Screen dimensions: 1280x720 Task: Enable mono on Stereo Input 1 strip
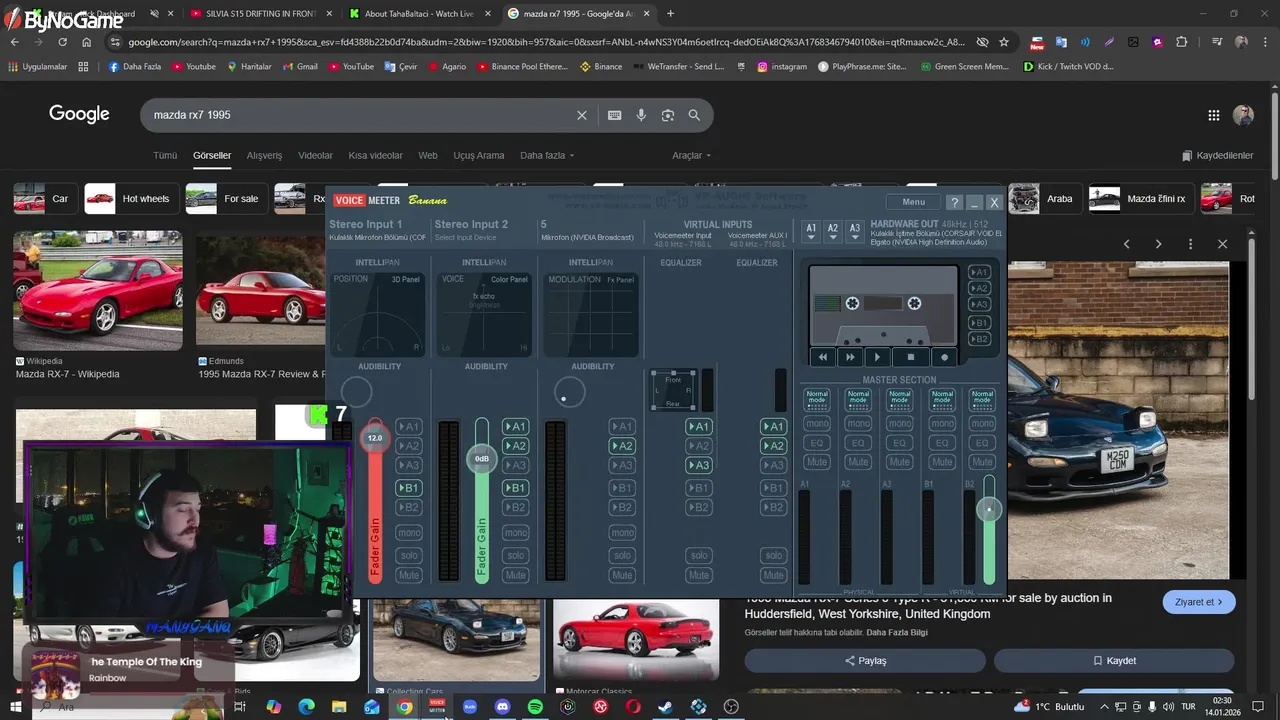coord(409,533)
